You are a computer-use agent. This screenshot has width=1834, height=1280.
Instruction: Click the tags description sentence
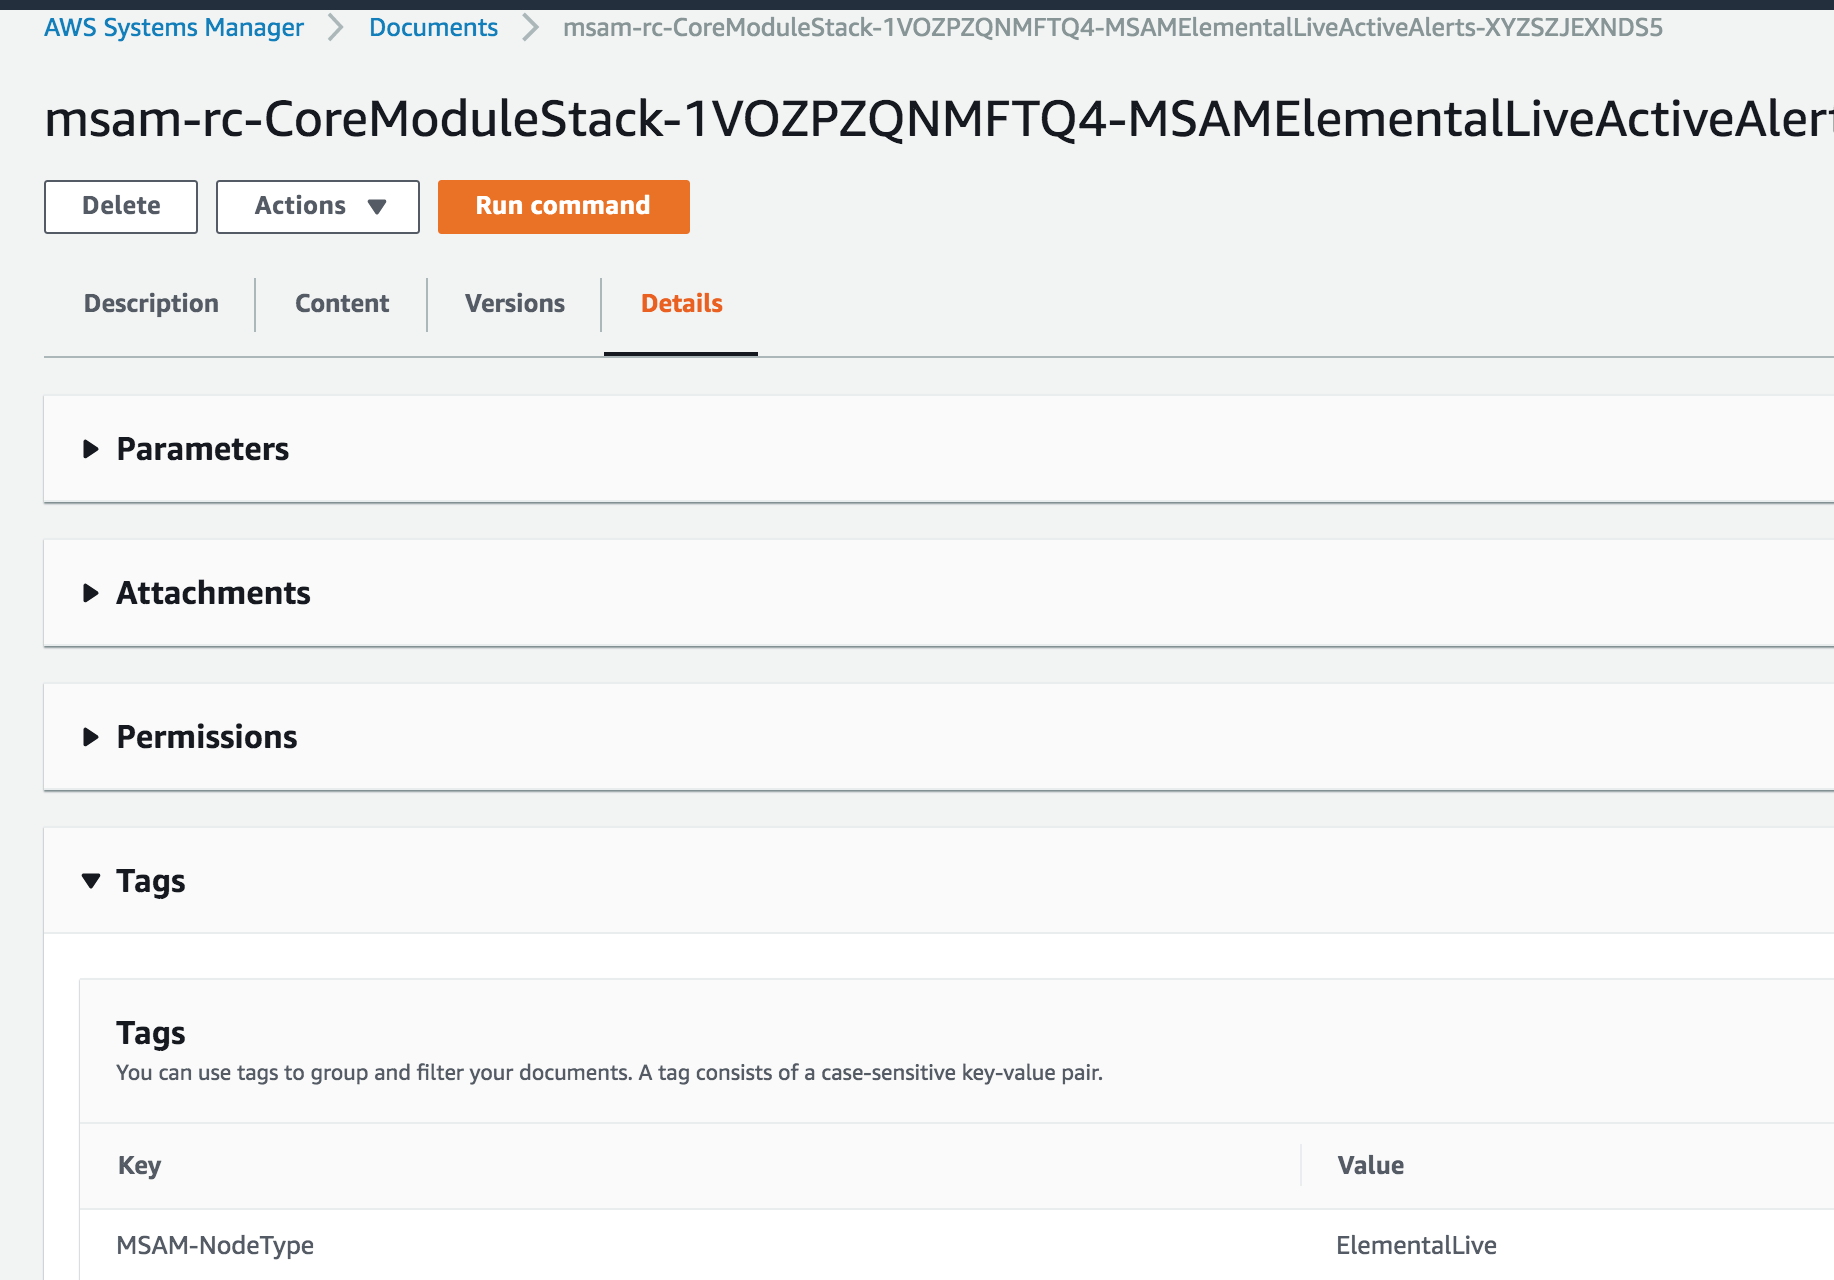(609, 1072)
